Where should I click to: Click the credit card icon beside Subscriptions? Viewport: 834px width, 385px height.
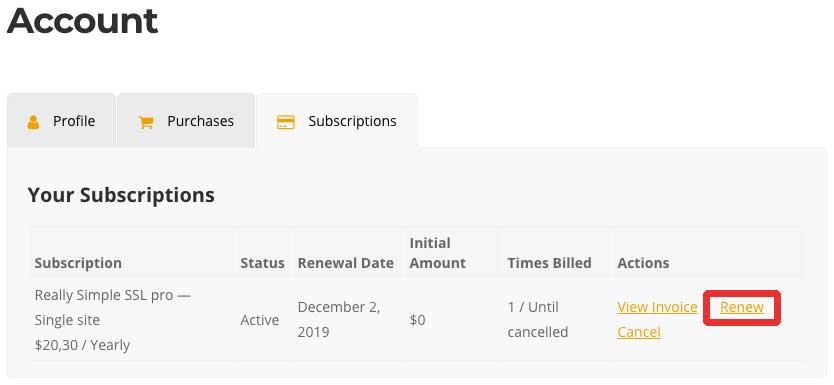(286, 122)
